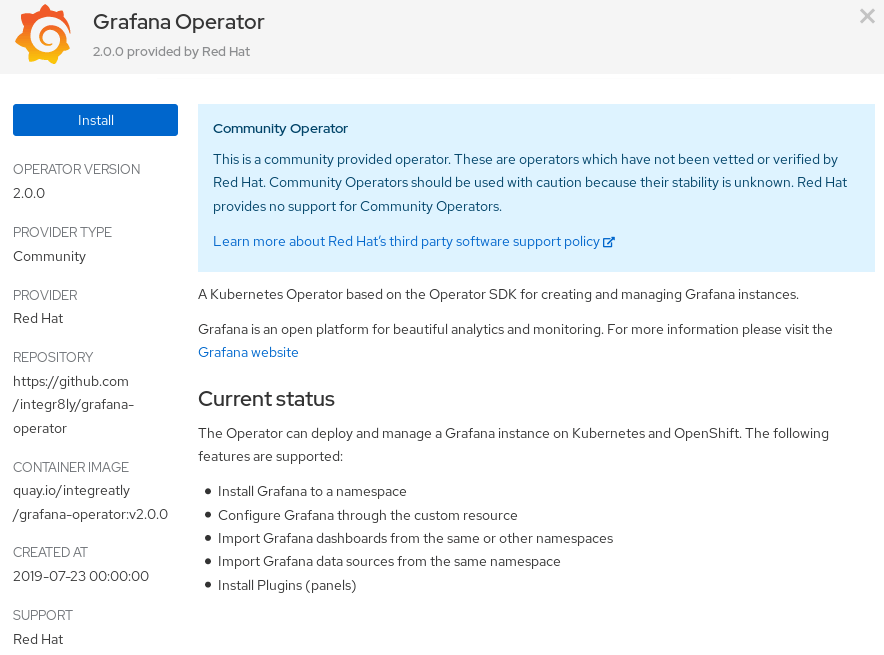Click the Created At date 2019-07-23
Image resolution: width=884 pixels, height=655 pixels.
tap(81, 576)
